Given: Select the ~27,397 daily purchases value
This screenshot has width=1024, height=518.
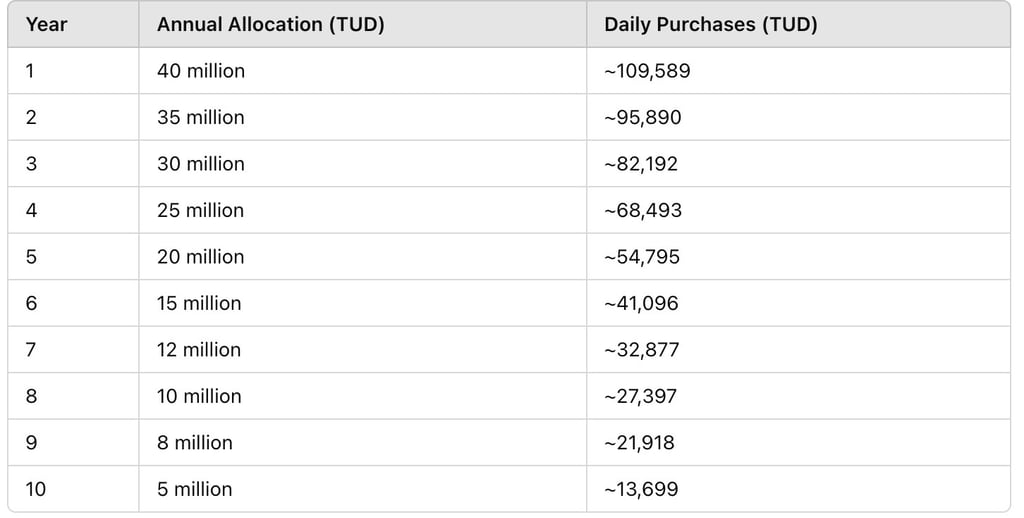Looking at the screenshot, I should (x=641, y=396).
